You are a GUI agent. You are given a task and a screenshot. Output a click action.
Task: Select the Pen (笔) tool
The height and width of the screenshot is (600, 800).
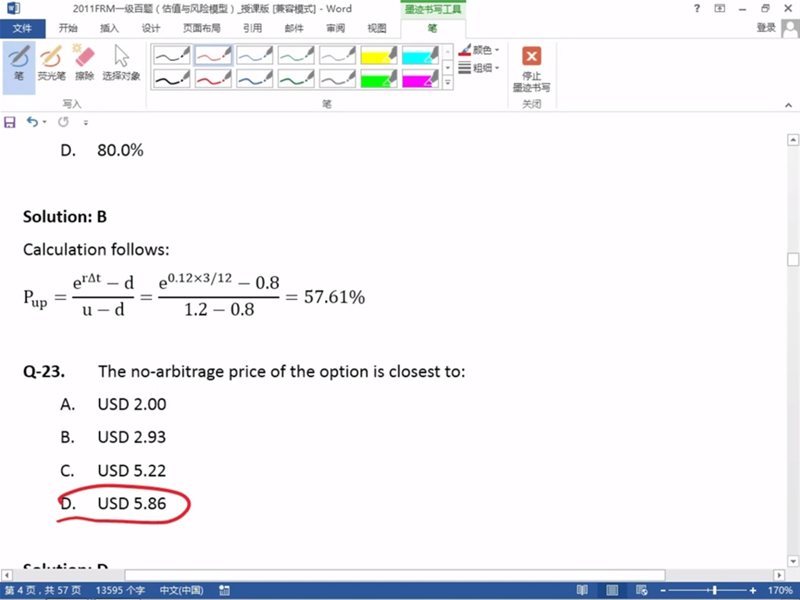point(19,63)
